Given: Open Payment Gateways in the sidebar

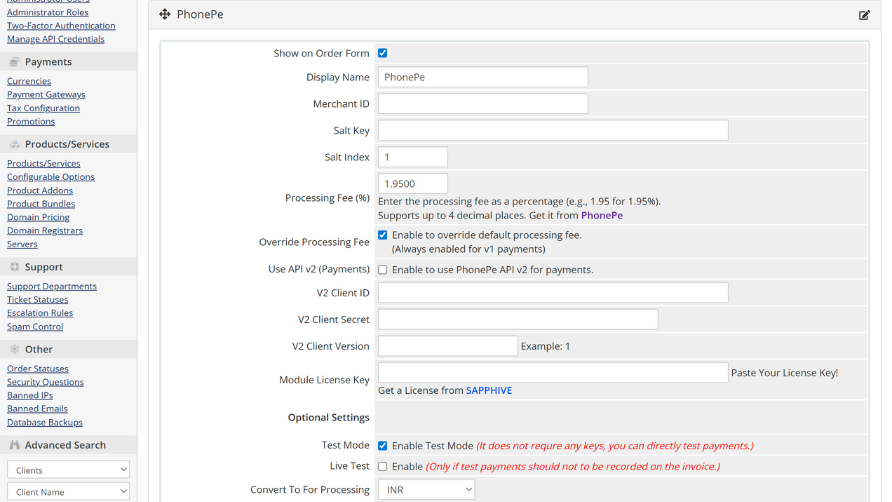Looking at the screenshot, I should pos(46,95).
